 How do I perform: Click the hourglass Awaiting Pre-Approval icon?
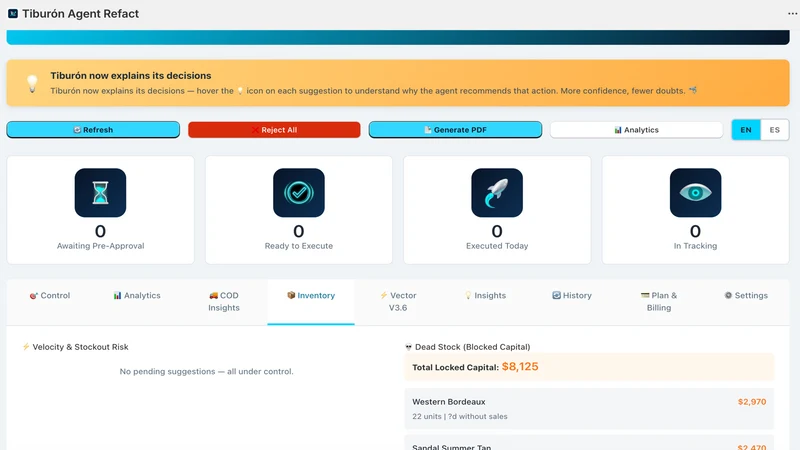click(101, 193)
